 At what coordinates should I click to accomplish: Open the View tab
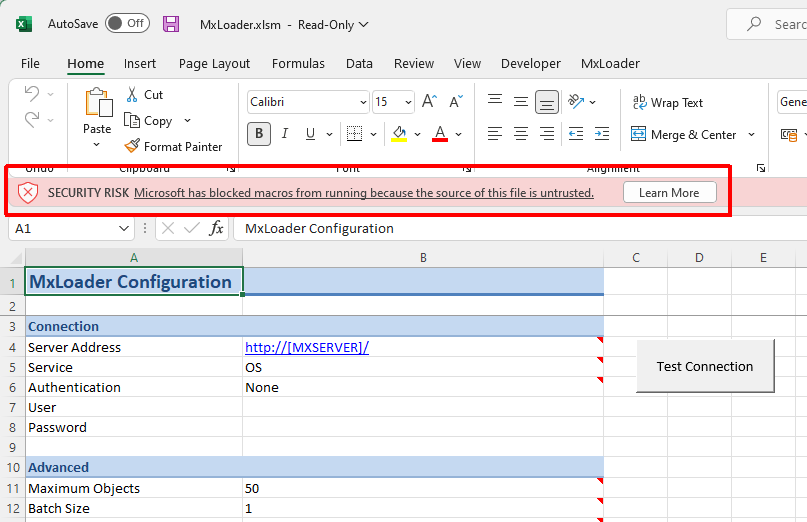[x=467, y=64]
